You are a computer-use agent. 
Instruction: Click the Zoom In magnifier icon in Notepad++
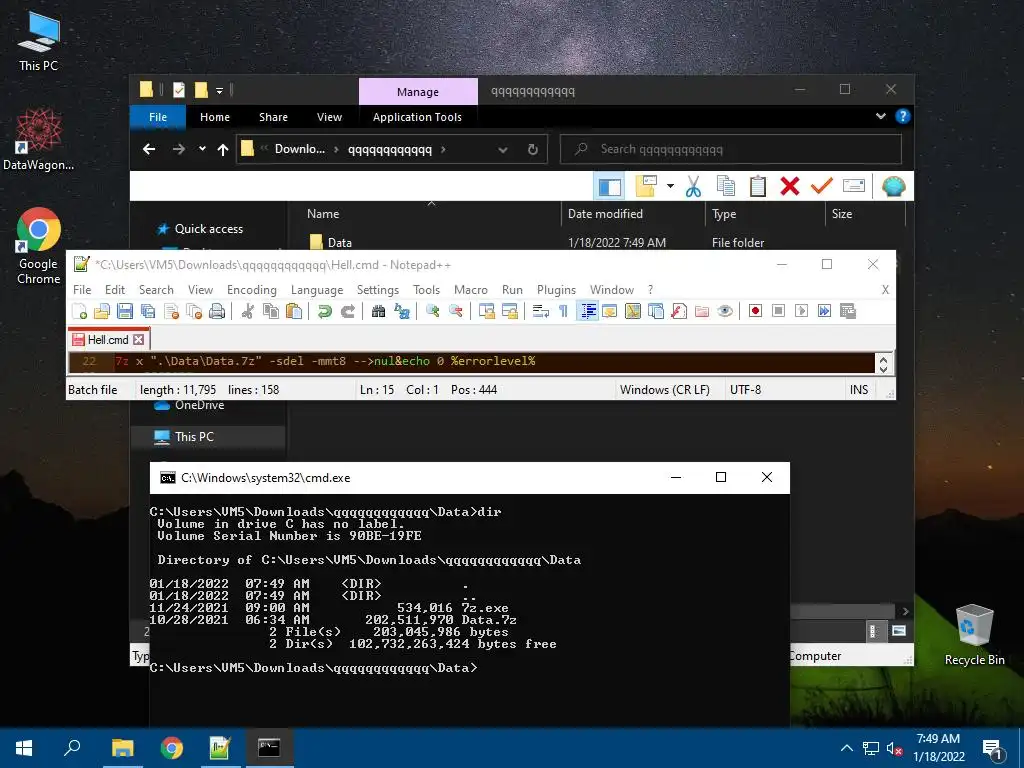(432, 312)
